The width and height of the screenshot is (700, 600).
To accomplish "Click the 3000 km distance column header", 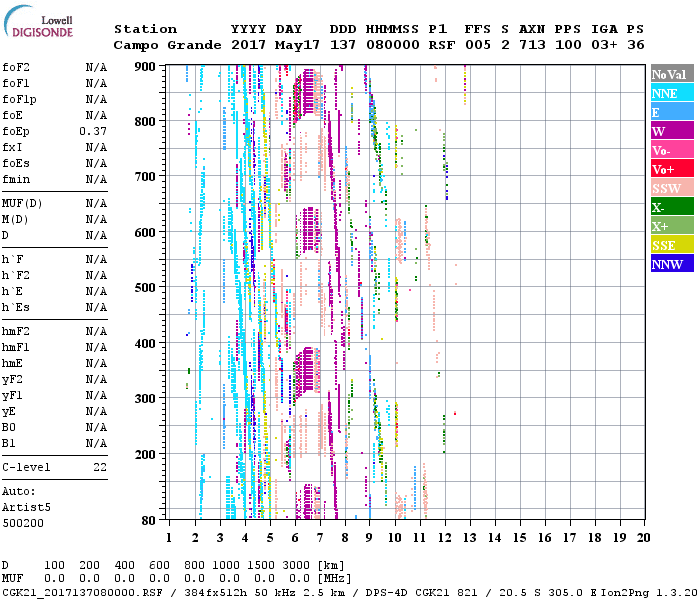I will click(x=296, y=565).
